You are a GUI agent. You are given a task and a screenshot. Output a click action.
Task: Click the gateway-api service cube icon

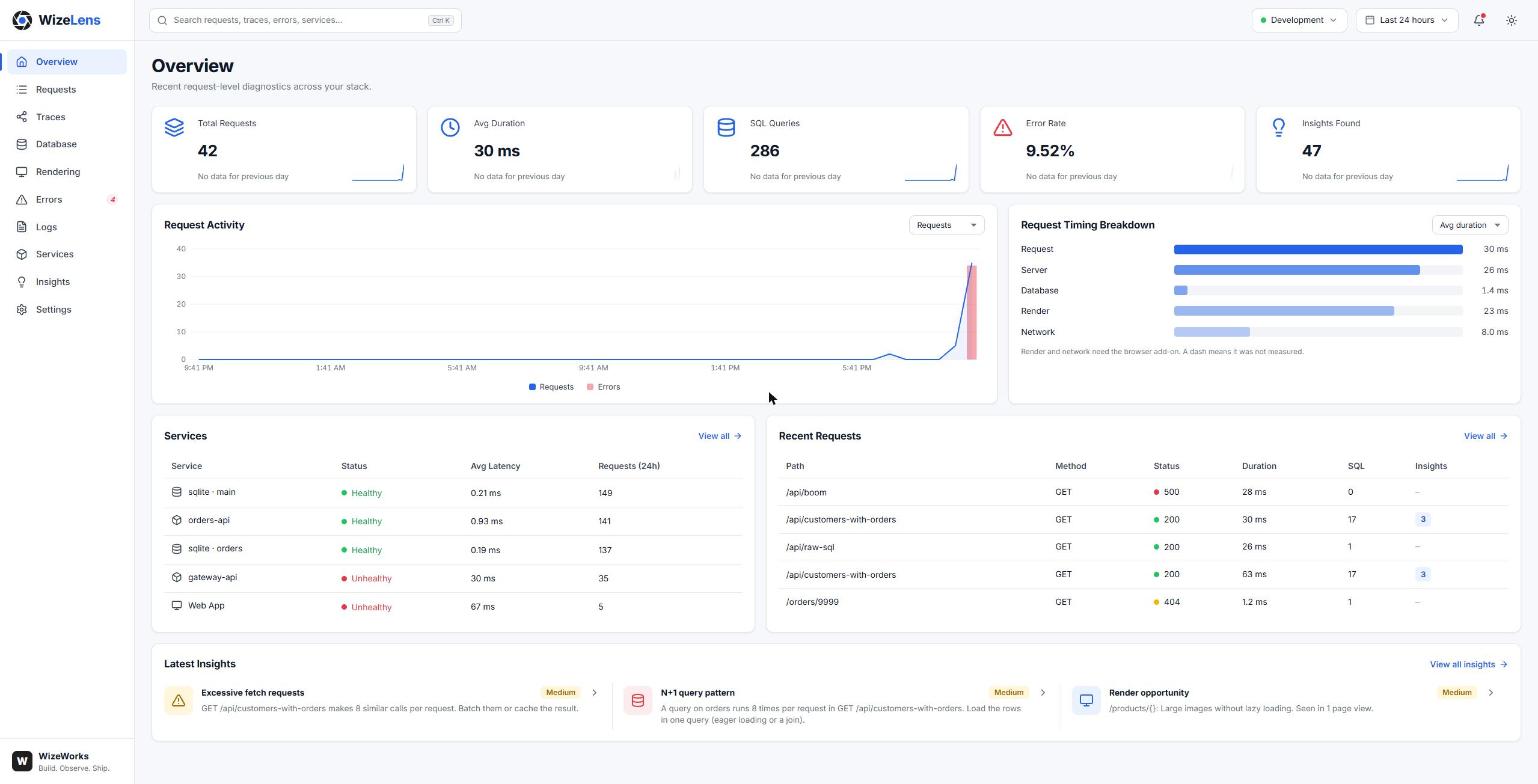click(177, 577)
